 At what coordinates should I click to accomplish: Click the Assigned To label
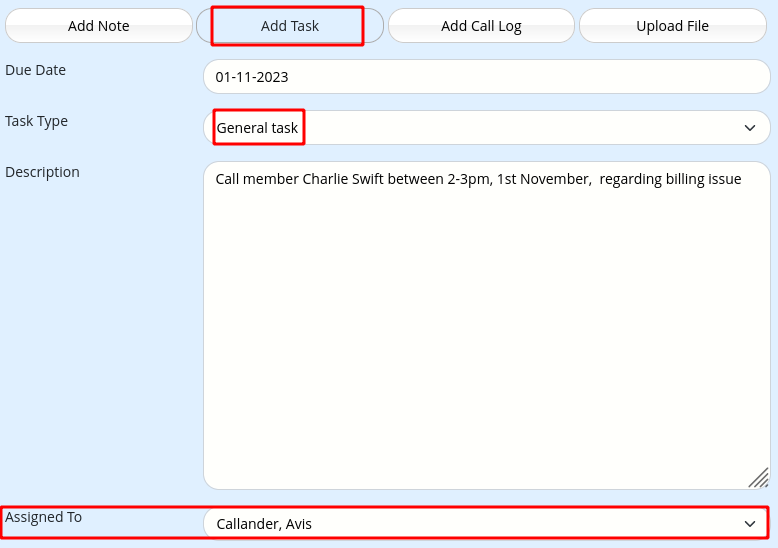44,517
